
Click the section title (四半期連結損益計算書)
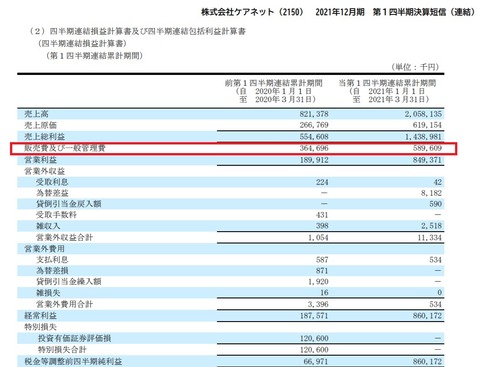pos(82,43)
